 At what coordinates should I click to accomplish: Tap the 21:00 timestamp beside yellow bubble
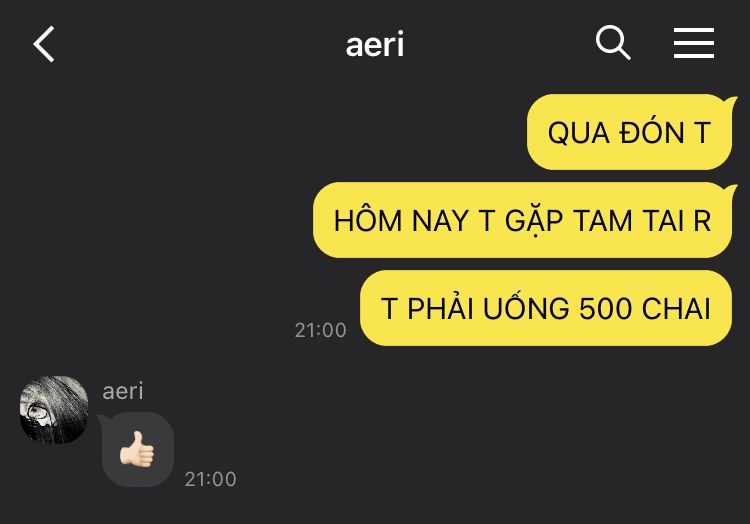pos(320,330)
